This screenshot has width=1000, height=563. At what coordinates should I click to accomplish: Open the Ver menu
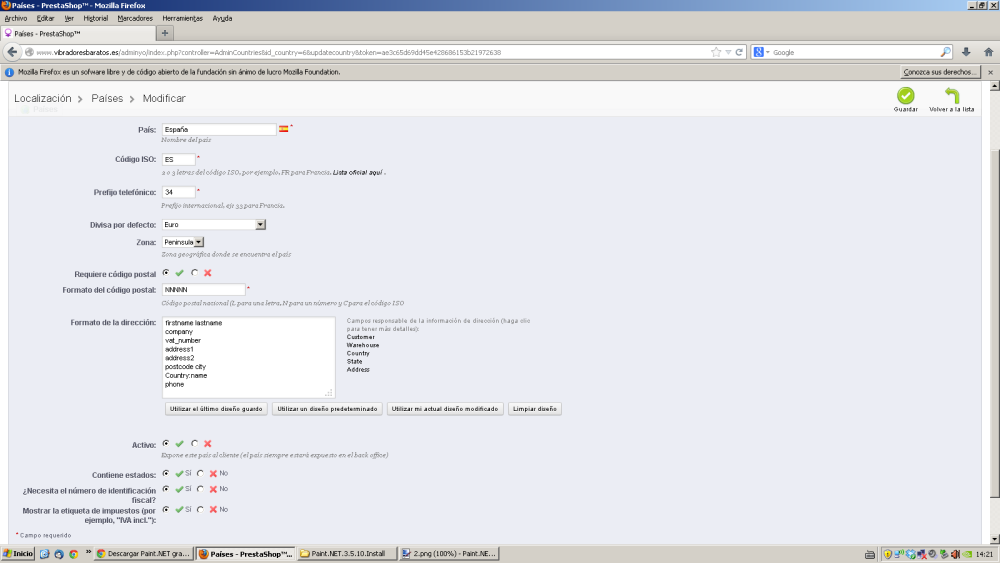click(69, 18)
